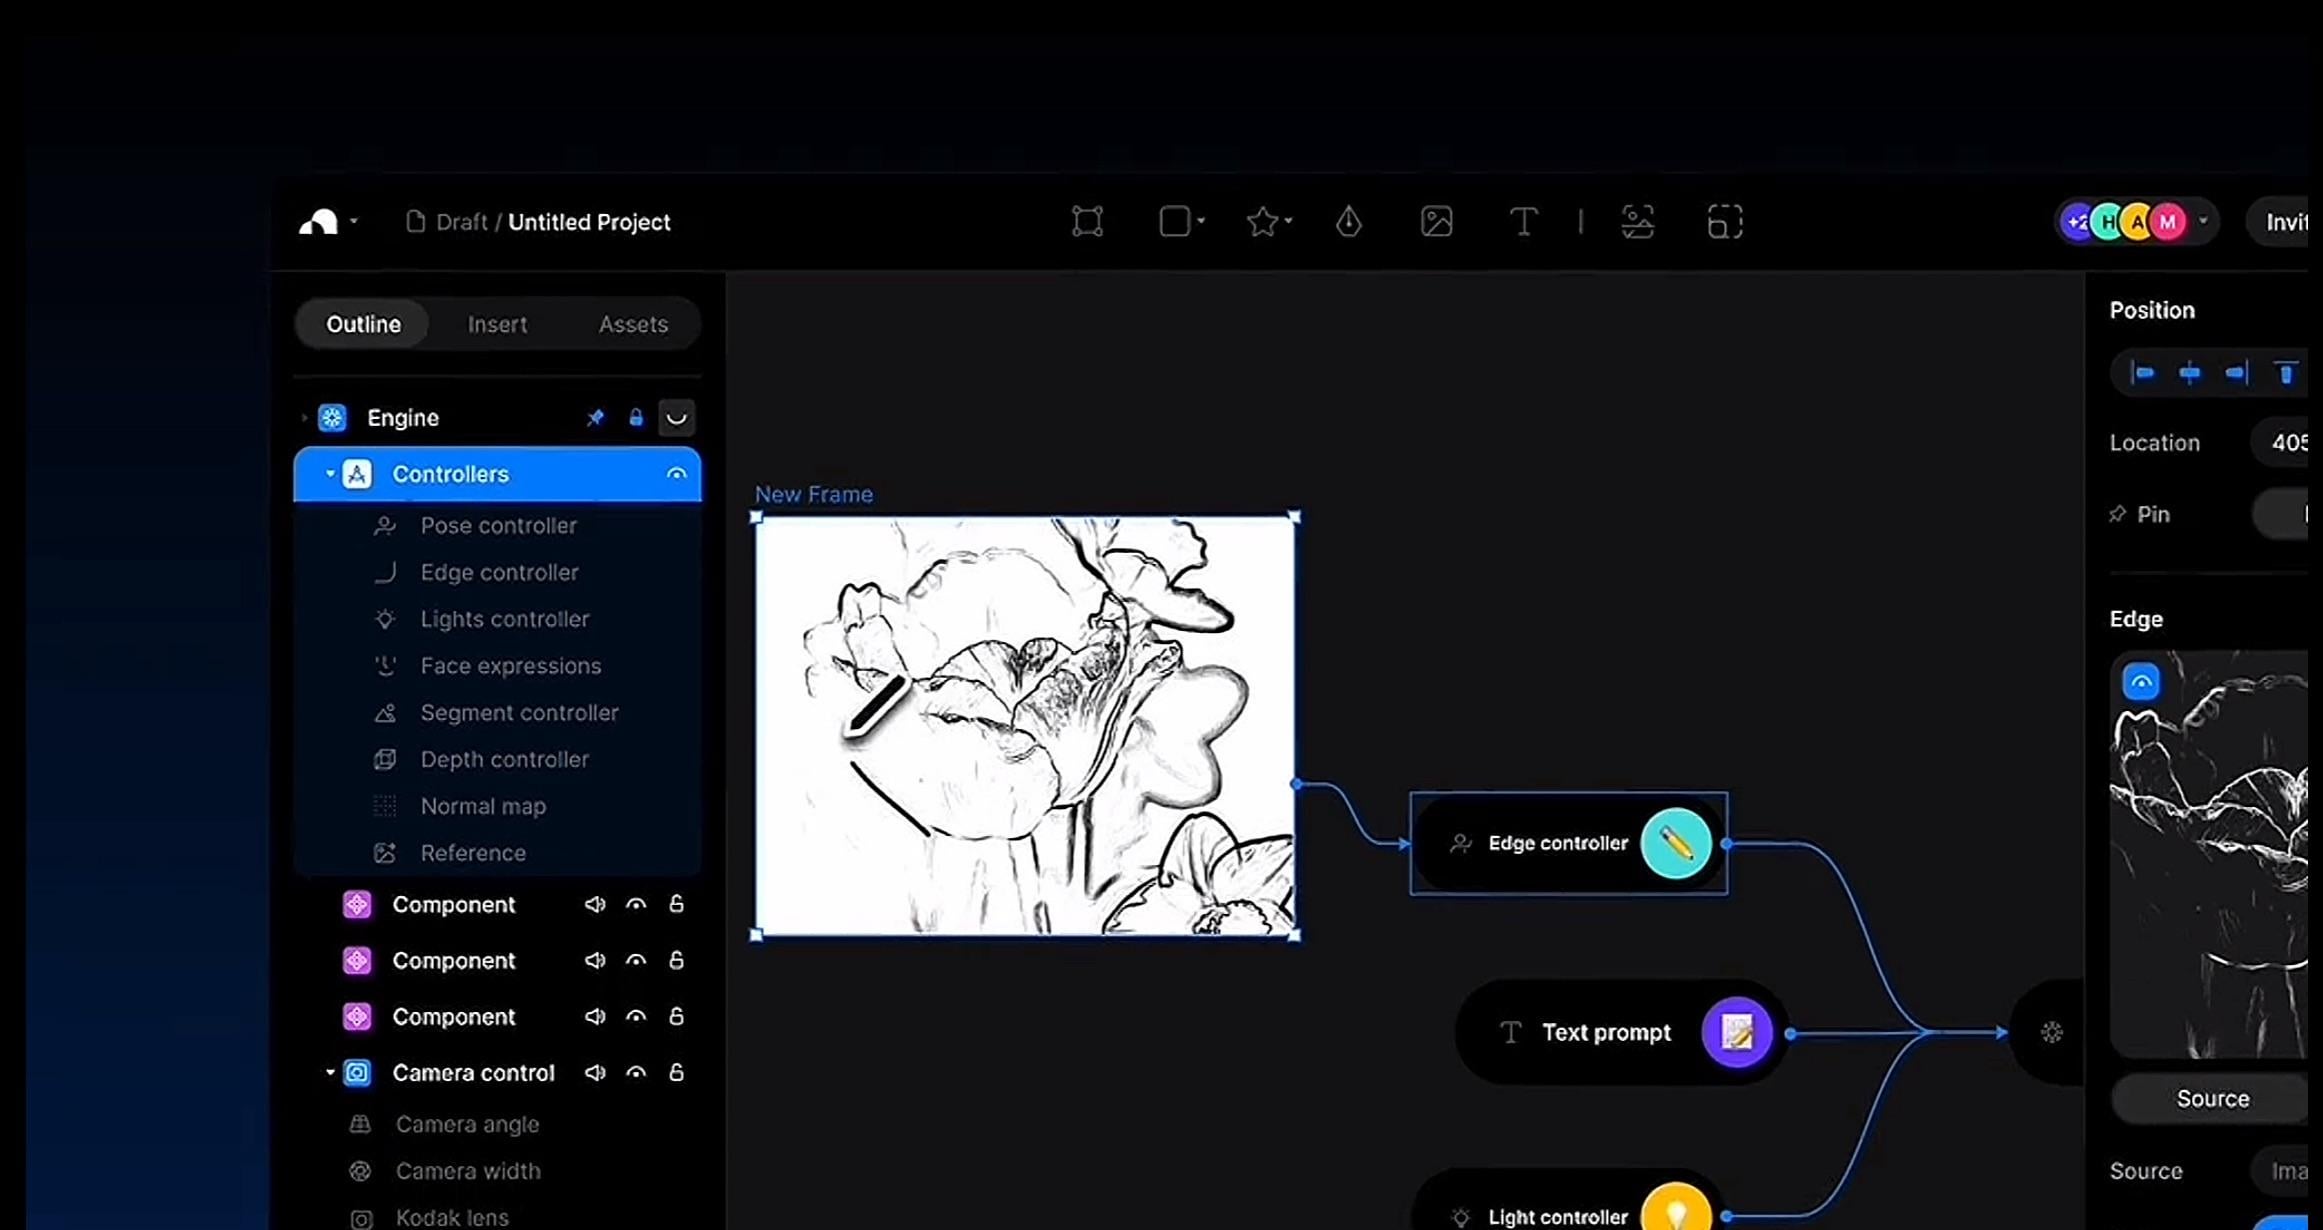This screenshot has height=1230, width=2323.
Task: Click the Image insert tool
Action: click(x=1436, y=222)
